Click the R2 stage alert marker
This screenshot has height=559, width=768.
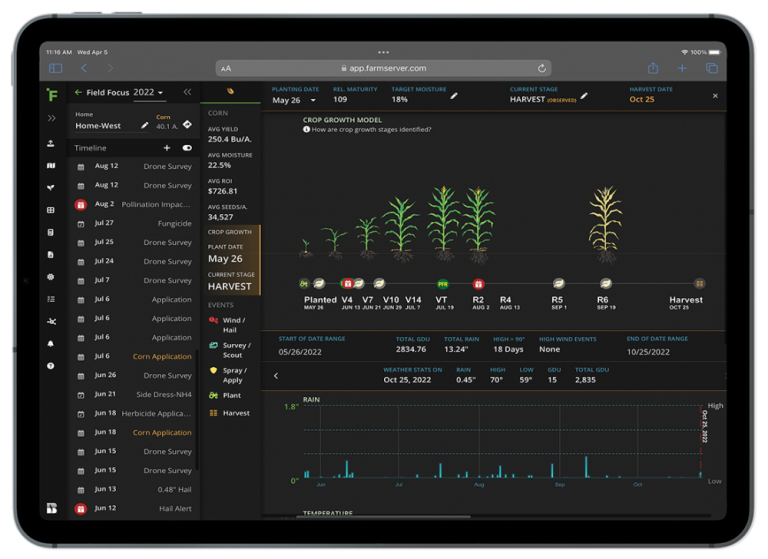tap(478, 284)
